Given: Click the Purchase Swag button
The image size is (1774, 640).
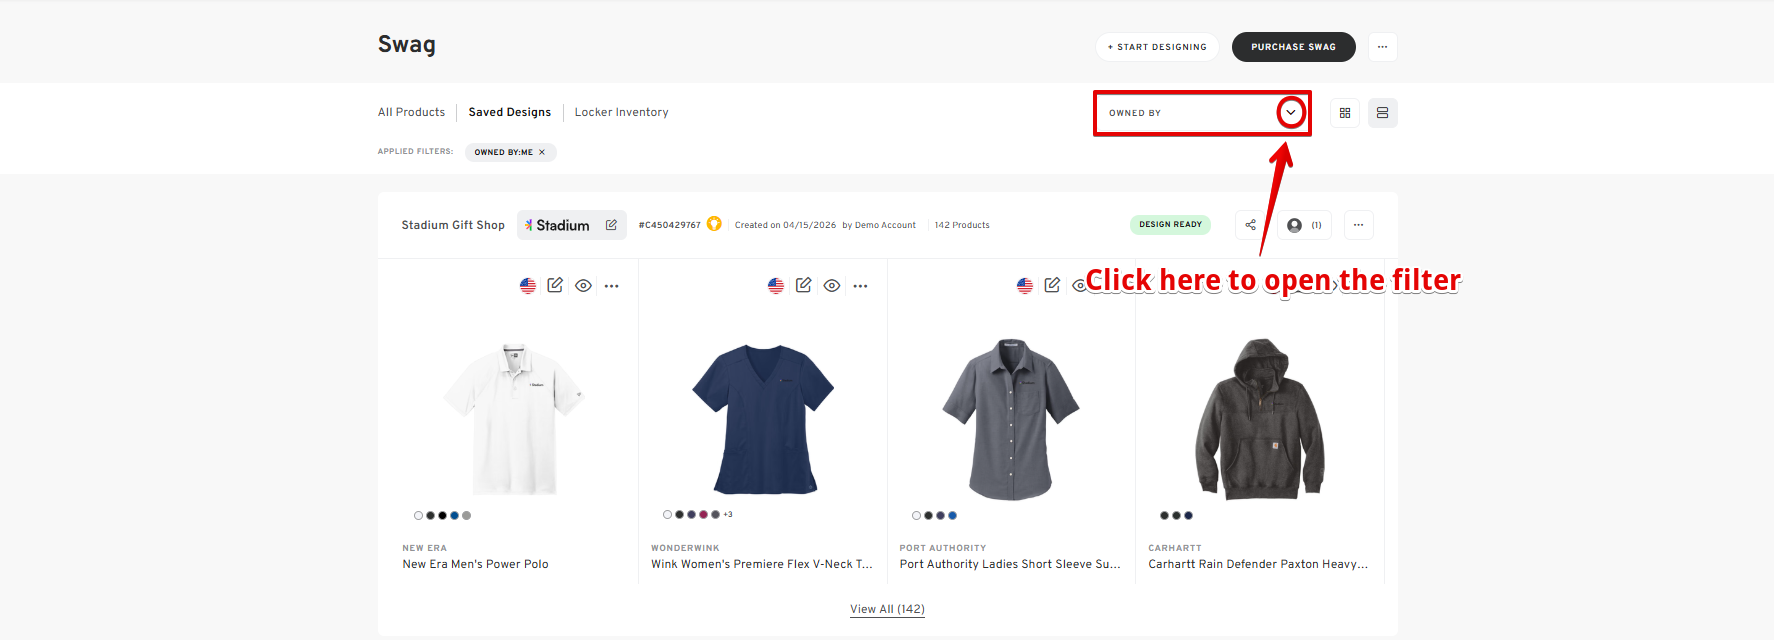Looking at the screenshot, I should click(x=1293, y=47).
